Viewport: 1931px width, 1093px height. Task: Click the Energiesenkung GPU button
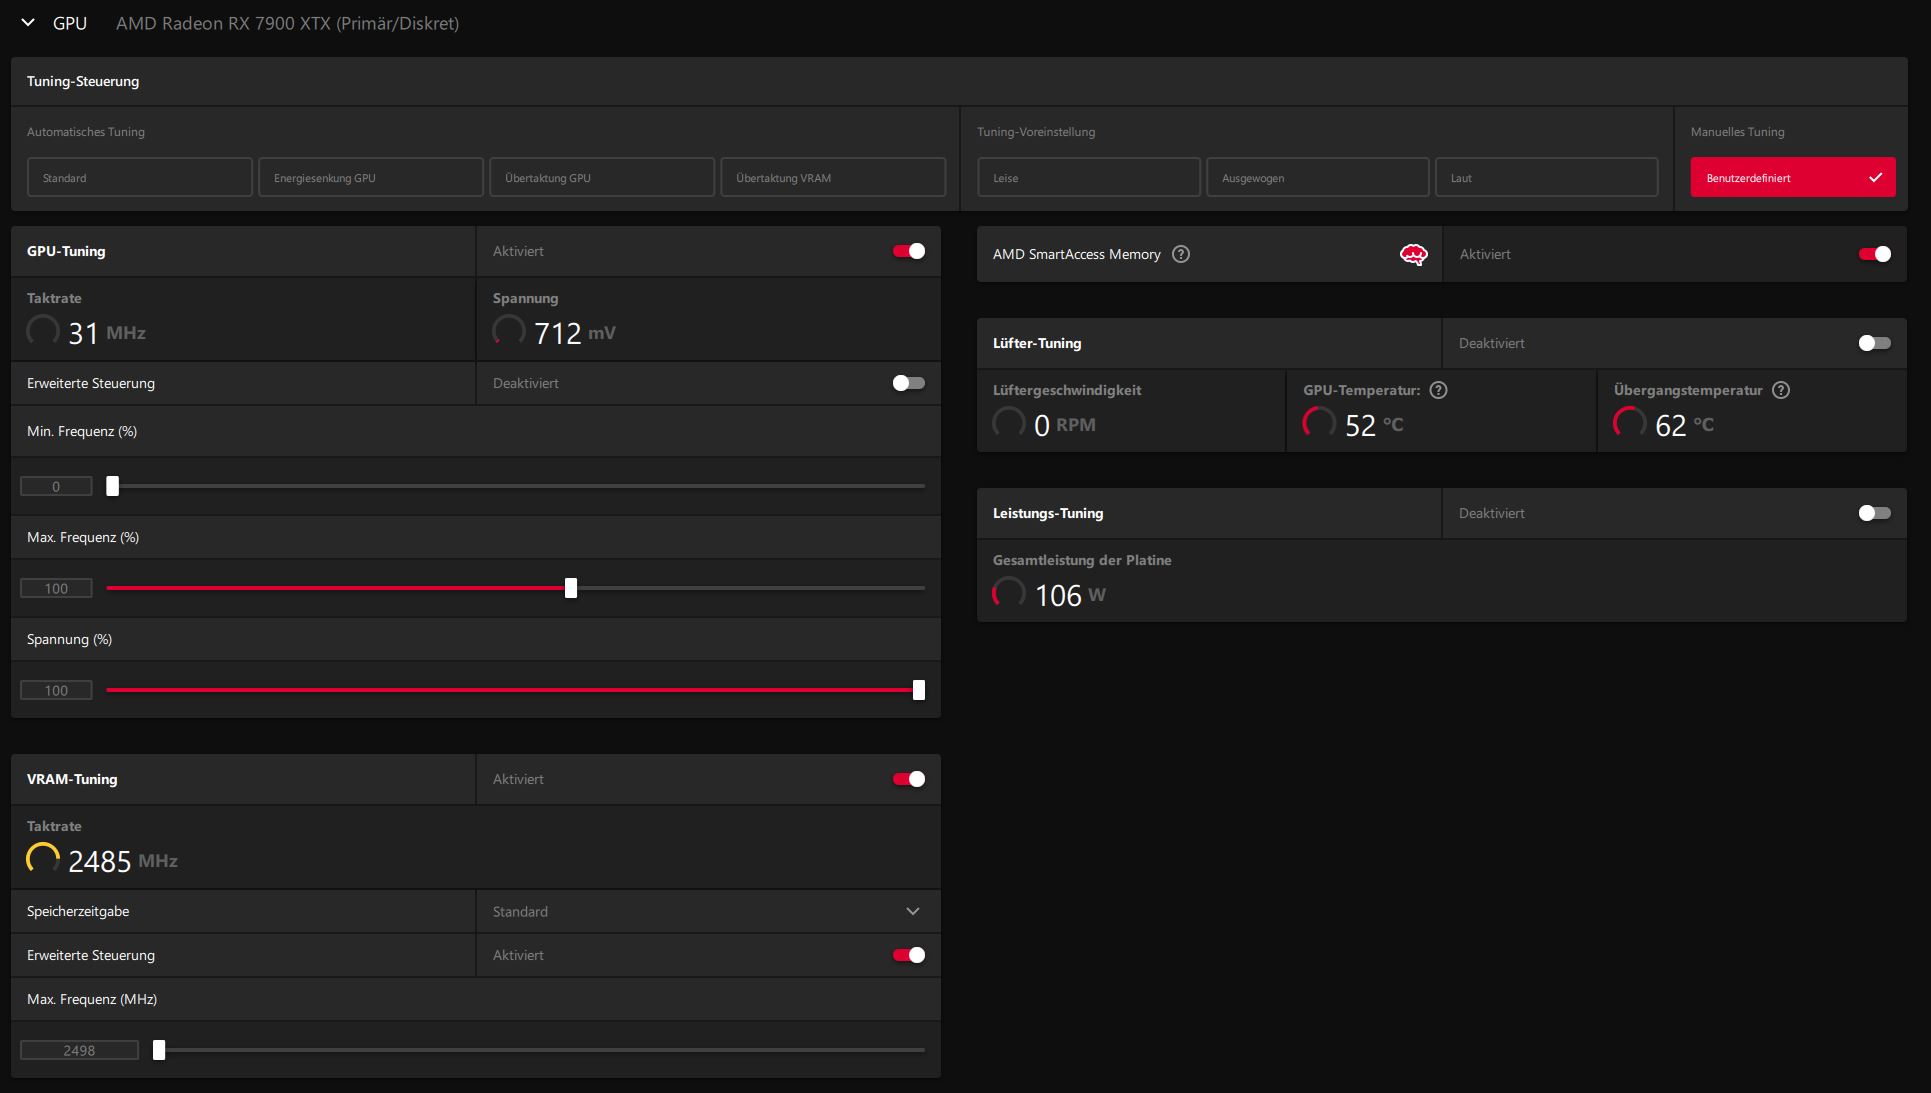(x=370, y=178)
